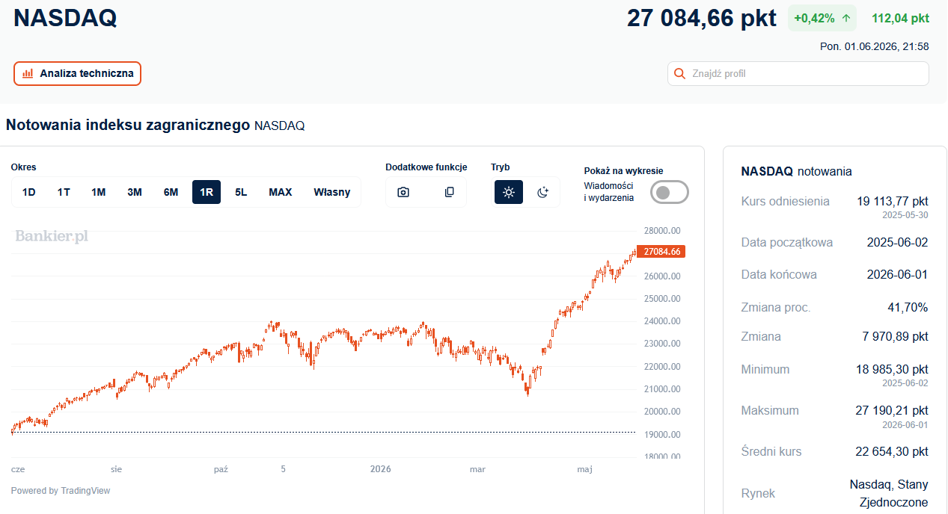Click Kurs odniesienia value 19 113,77 pkt

click(892, 201)
